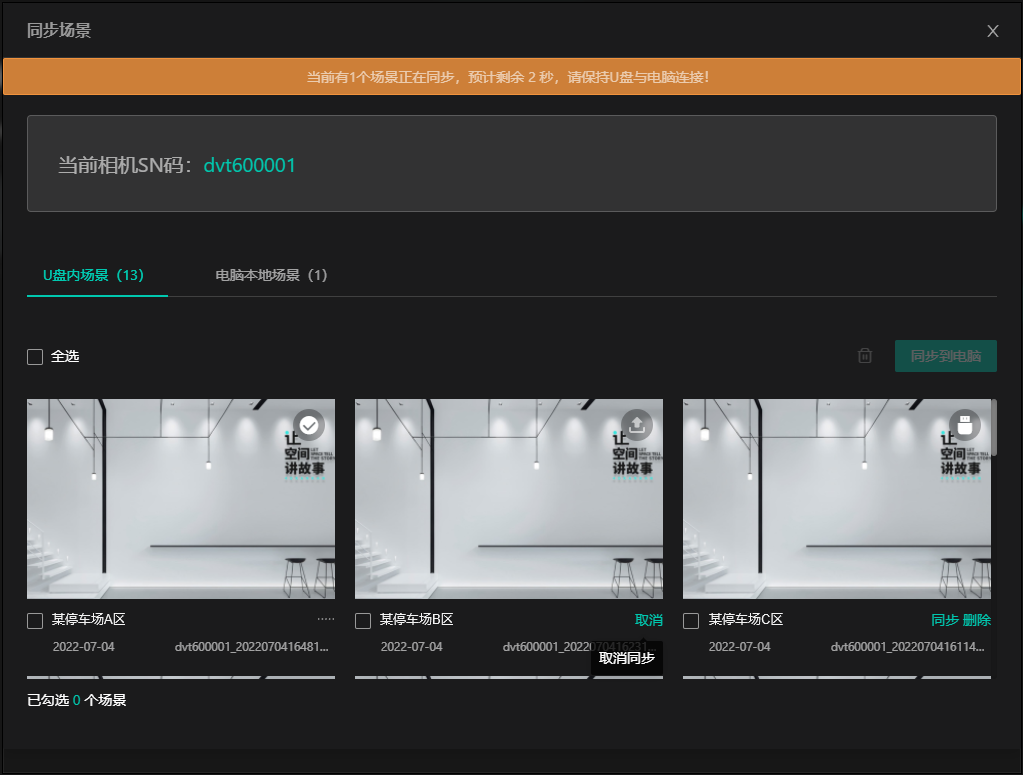Click the camera SN code dvt600001
The image size is (1023, 775).
point(250,165)
